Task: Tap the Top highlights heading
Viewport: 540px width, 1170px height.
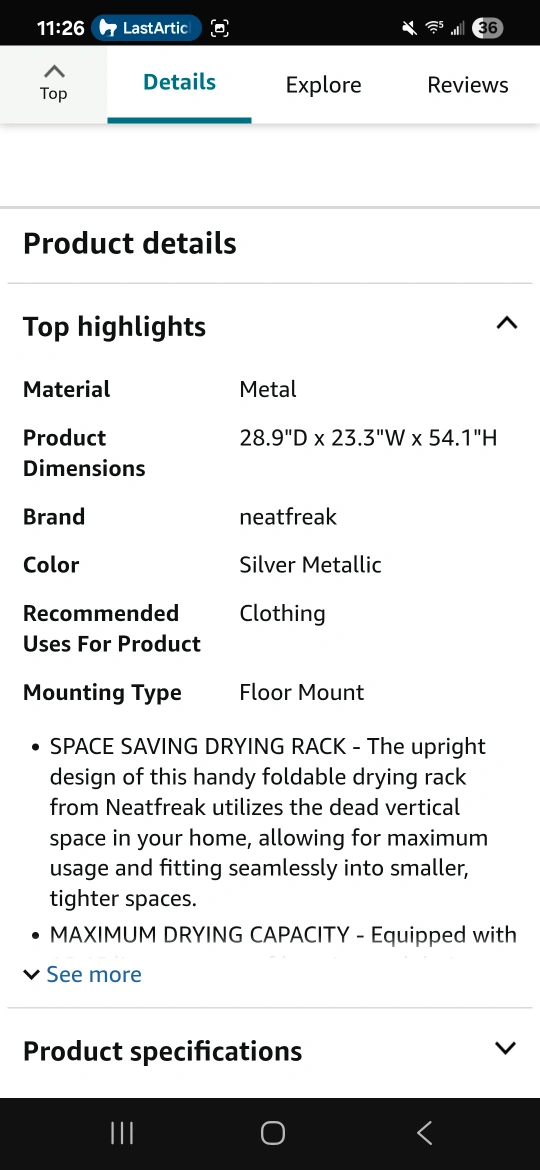Action: (115, 326)
